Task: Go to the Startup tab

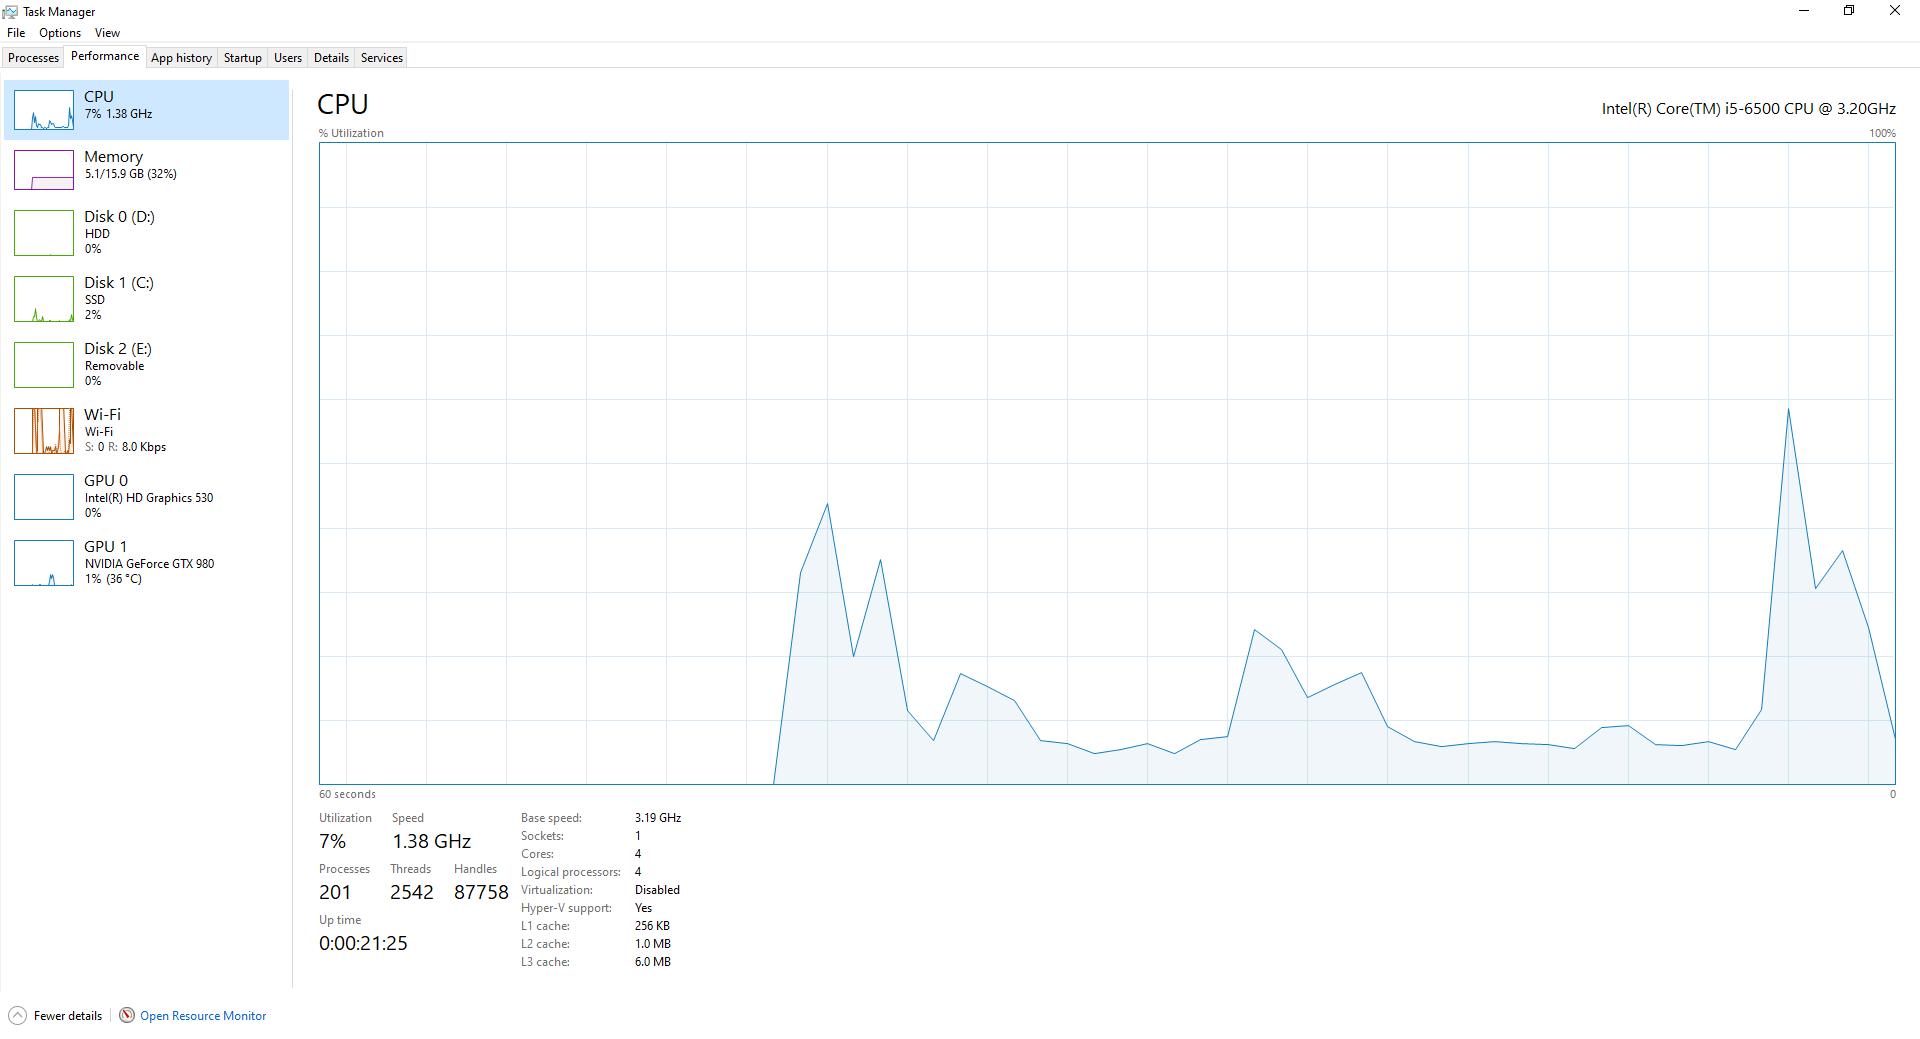Action: 242,58
